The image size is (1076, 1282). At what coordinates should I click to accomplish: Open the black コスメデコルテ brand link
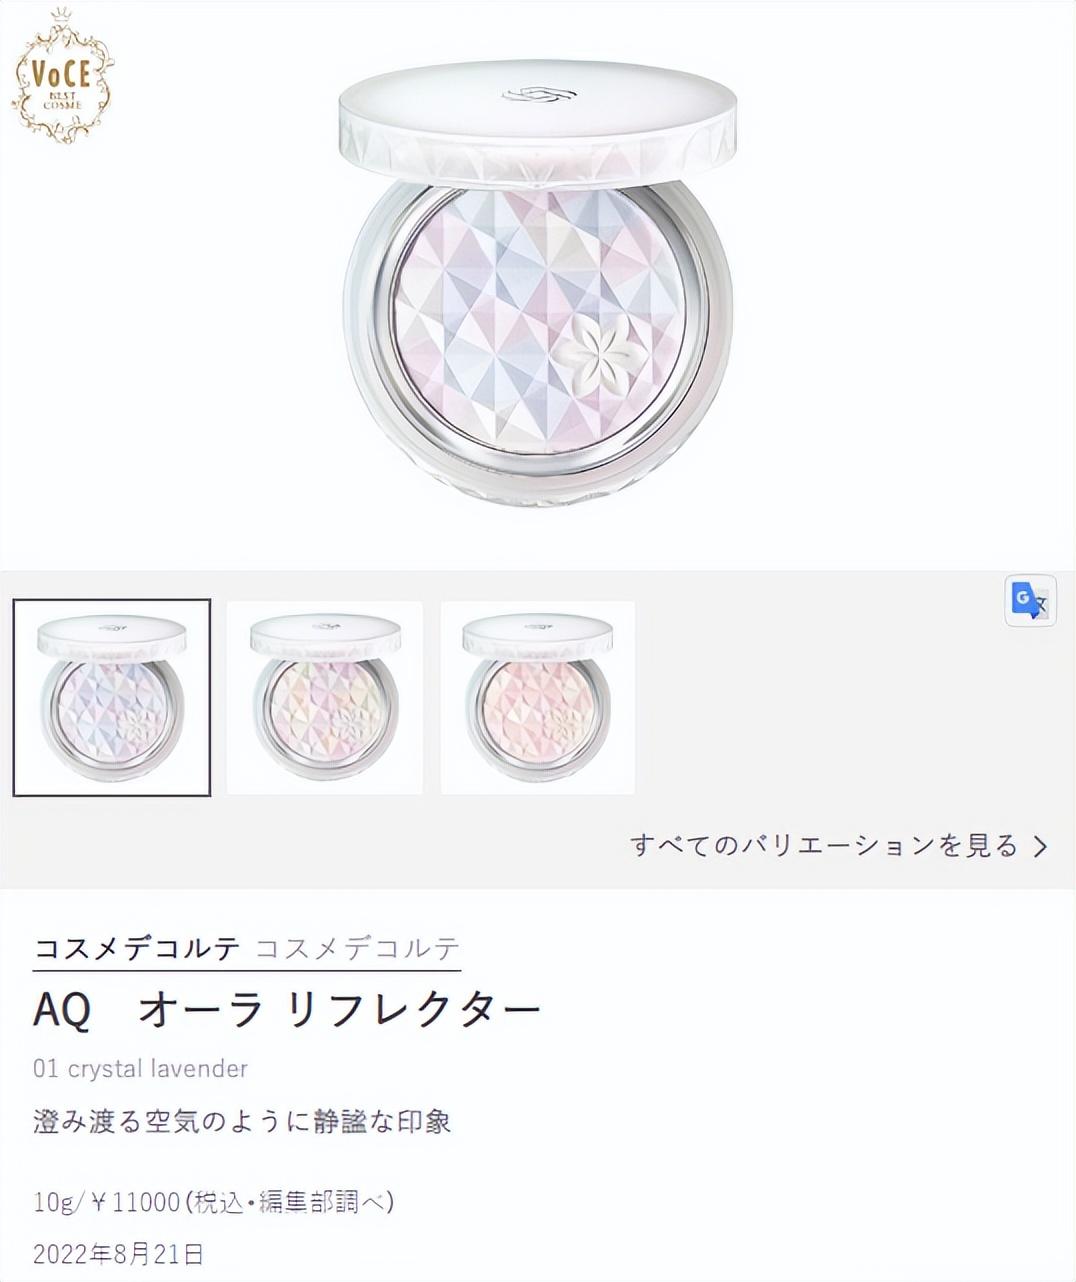point(137,948)
